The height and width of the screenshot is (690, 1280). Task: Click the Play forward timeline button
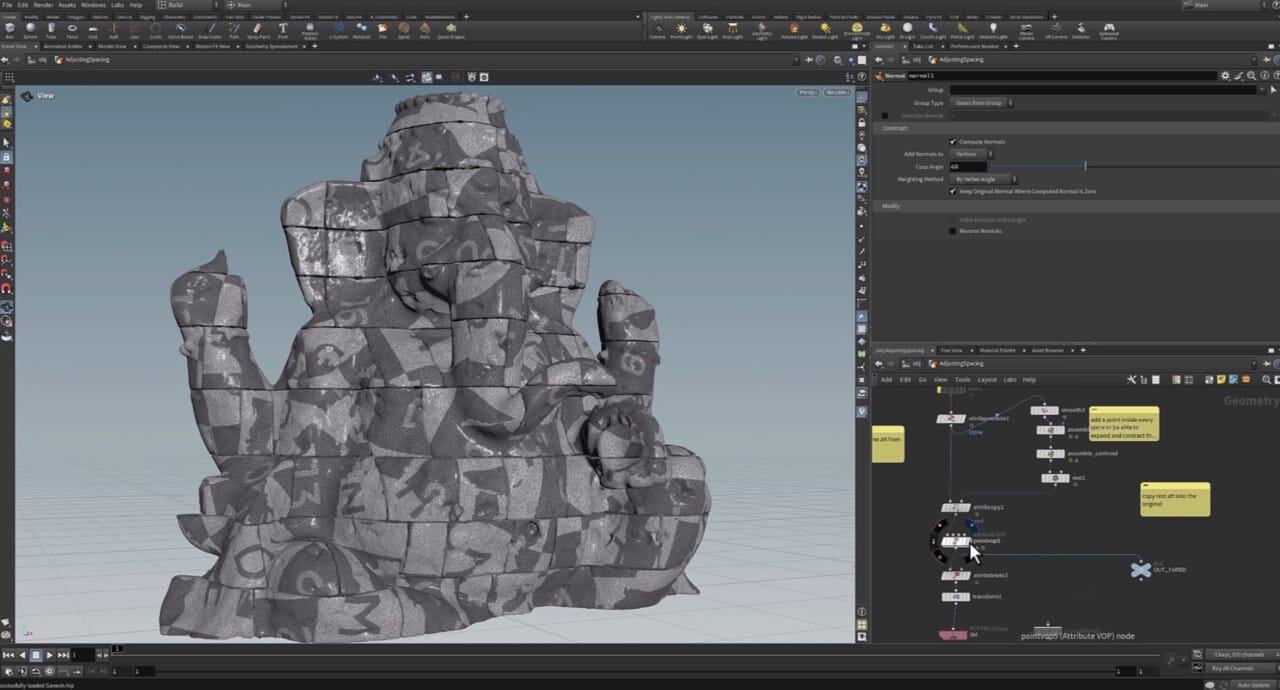coord(50,655)
